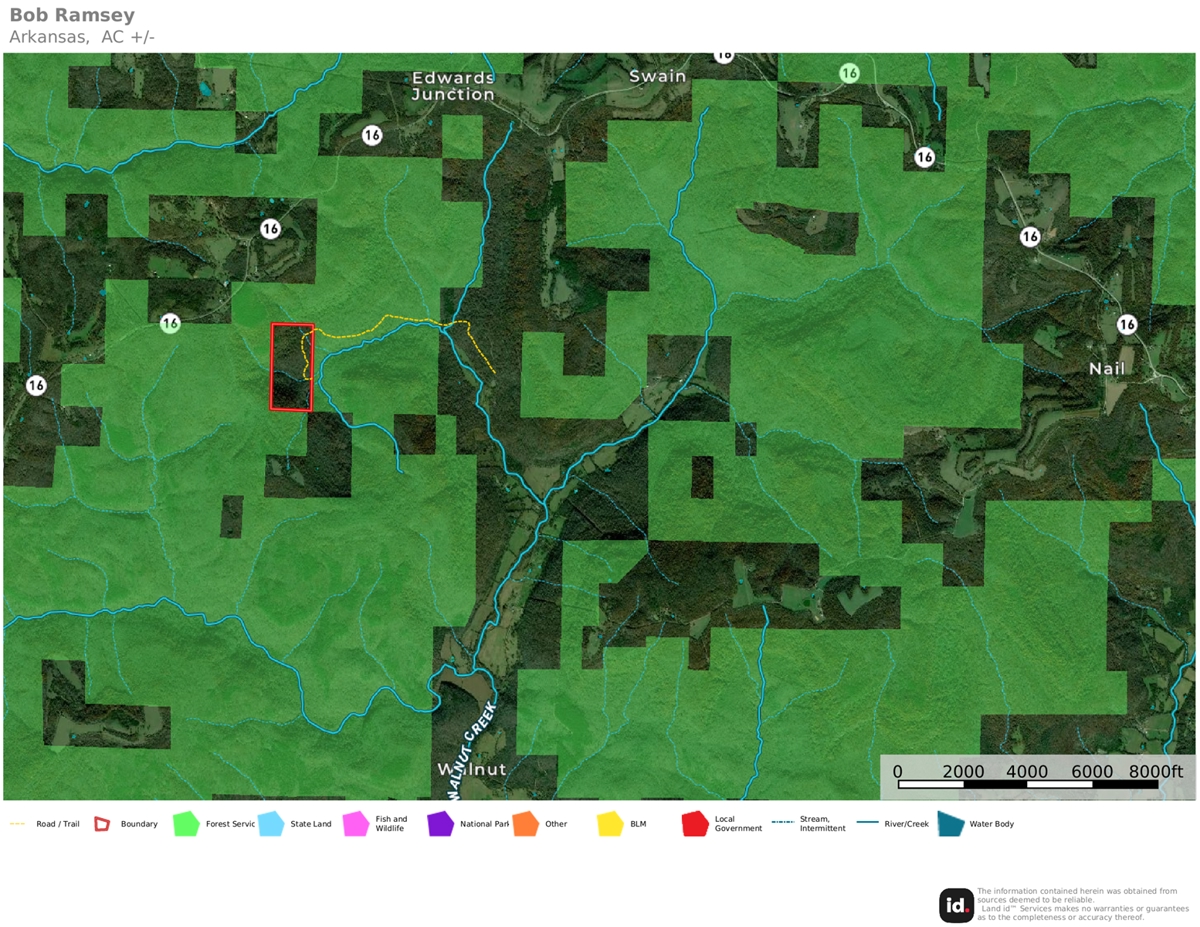The width and height of the screenshot is (1200, 927).
Task: Select the Water Body legend icon
Action: pos(950,824)
